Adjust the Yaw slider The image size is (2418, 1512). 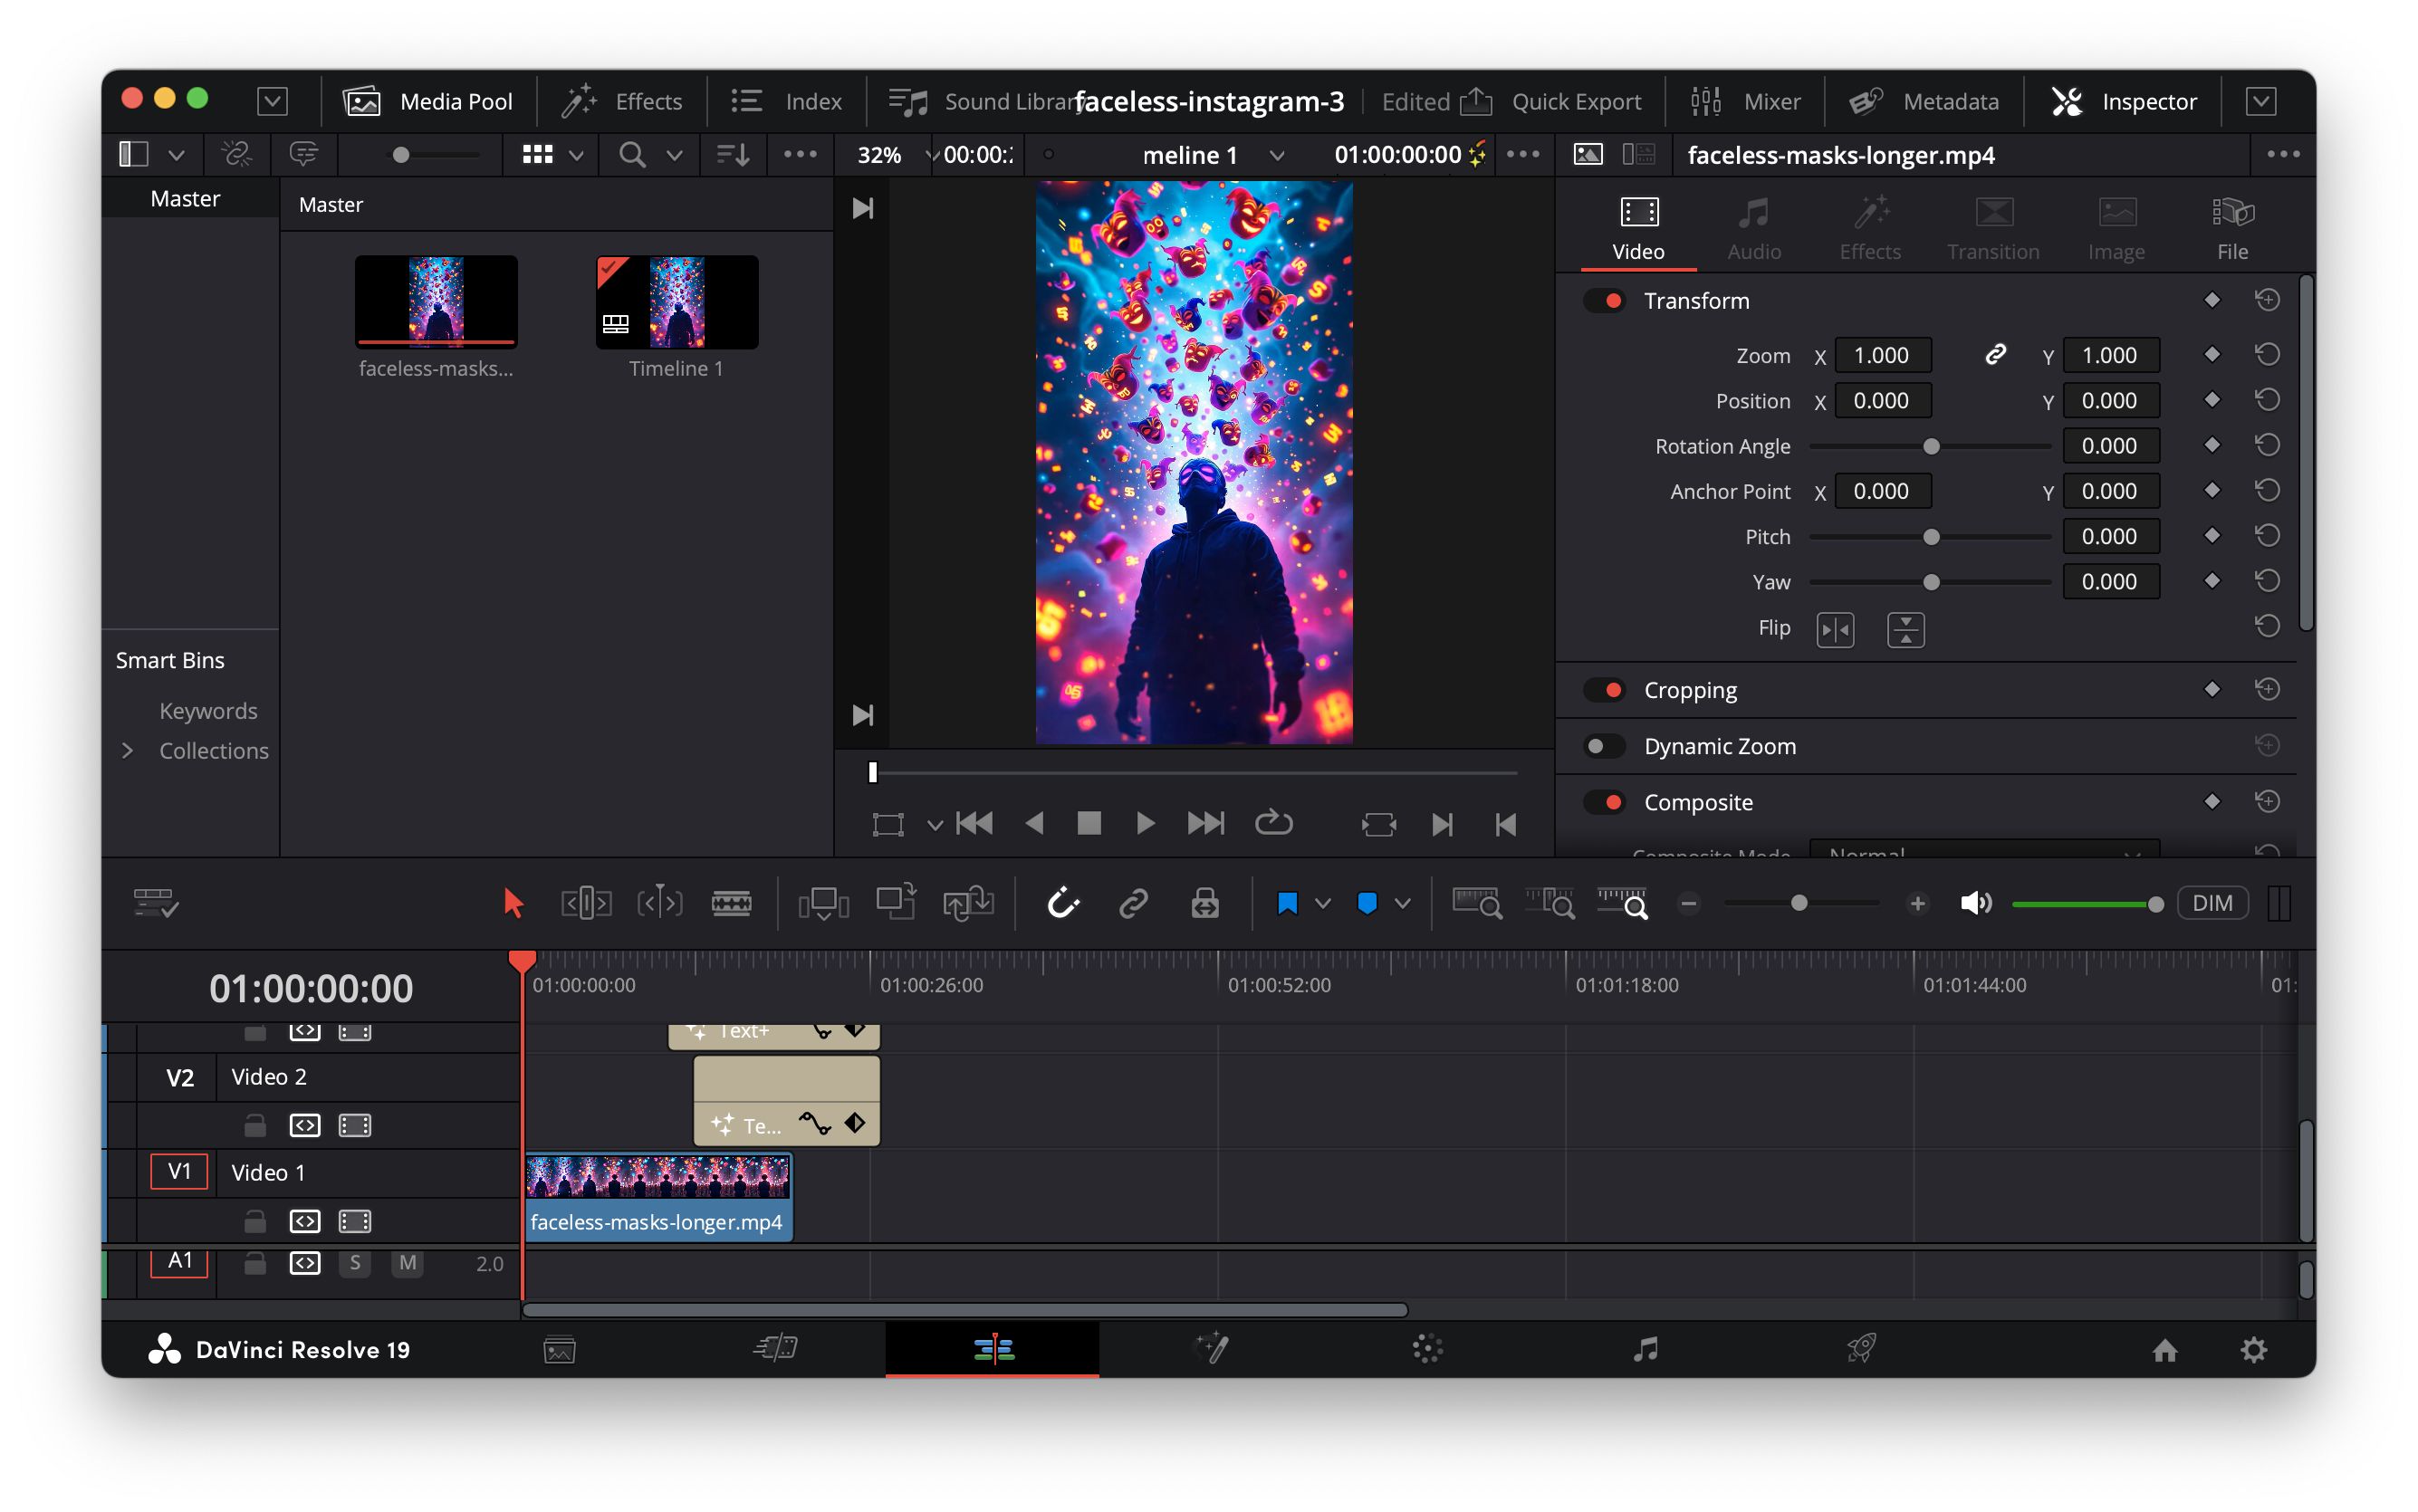1930,582
